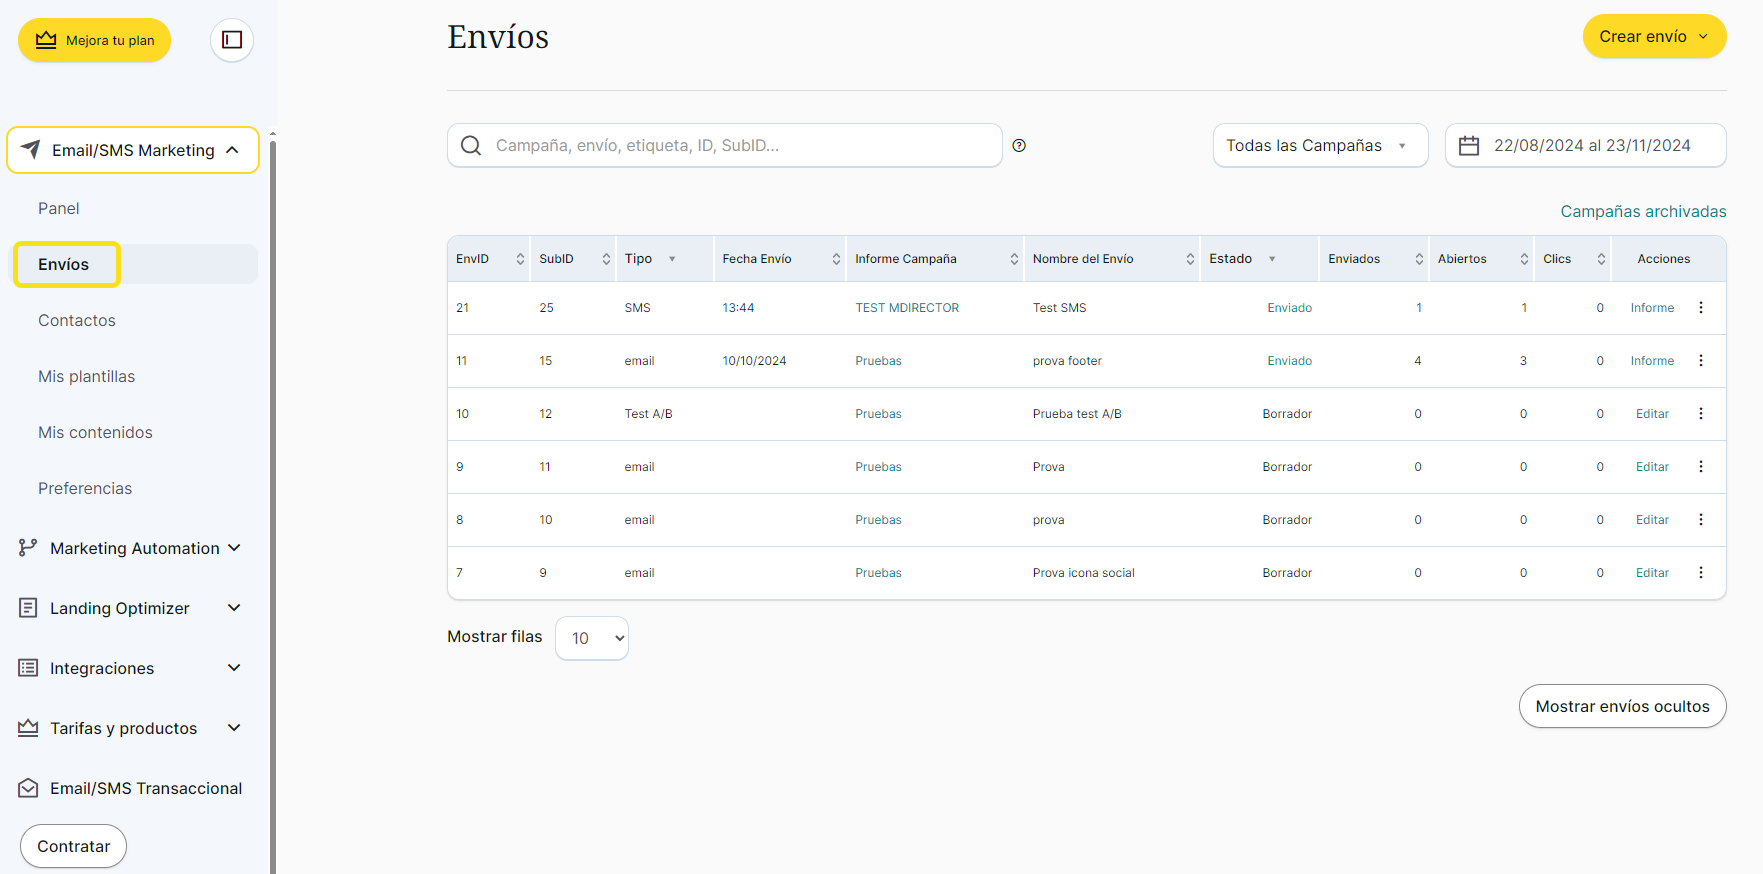Click the help icon beside search box

tap(1019, 146)
